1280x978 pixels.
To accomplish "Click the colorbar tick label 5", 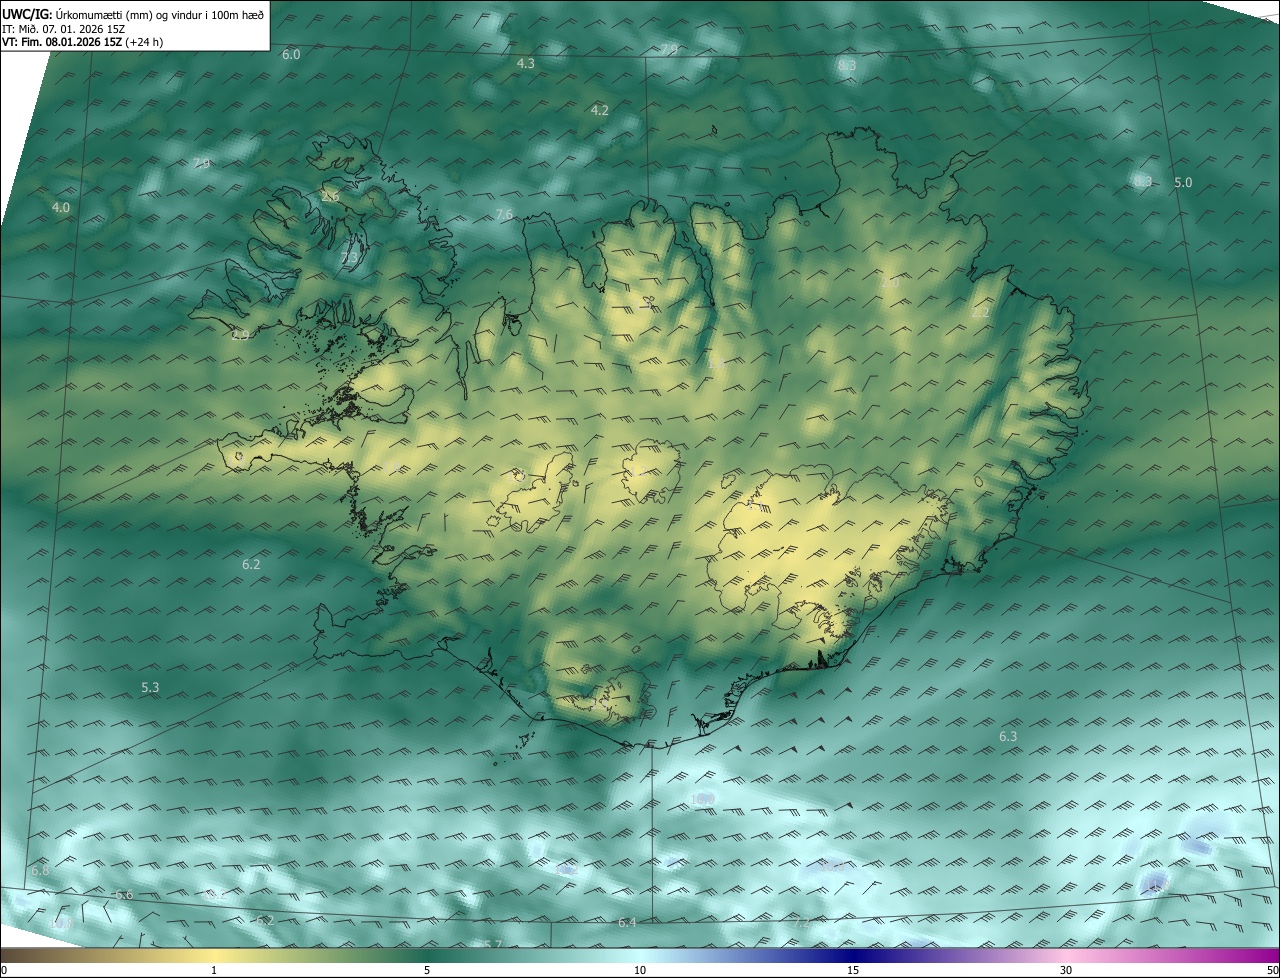I will 427,970.
